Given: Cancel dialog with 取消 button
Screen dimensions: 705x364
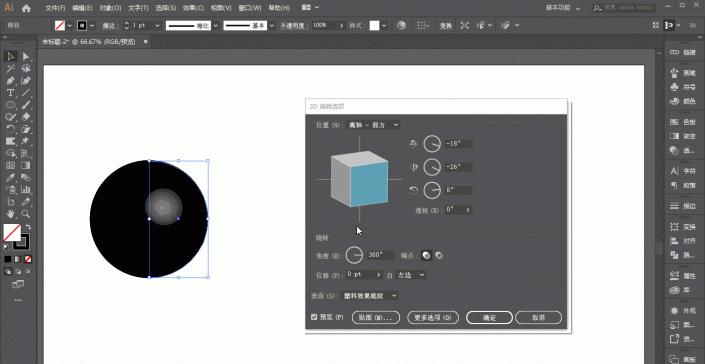Looking at the screenshot, I should (538, 317).
